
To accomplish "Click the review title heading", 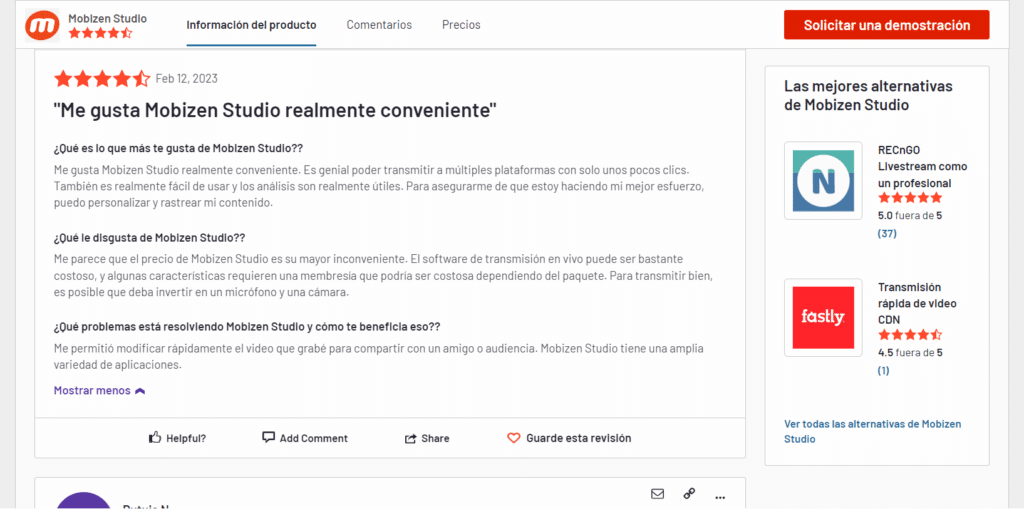I will [275, 110].
